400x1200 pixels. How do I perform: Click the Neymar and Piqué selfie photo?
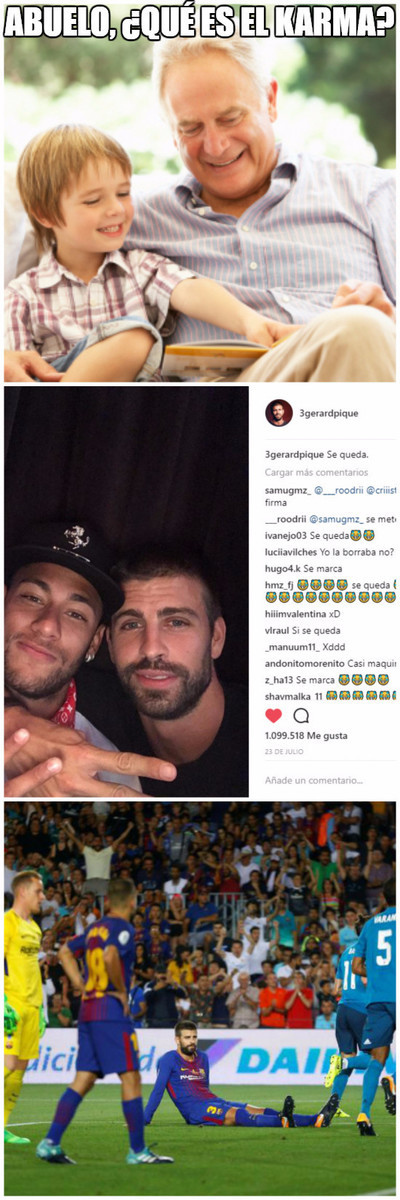[126, 591]
